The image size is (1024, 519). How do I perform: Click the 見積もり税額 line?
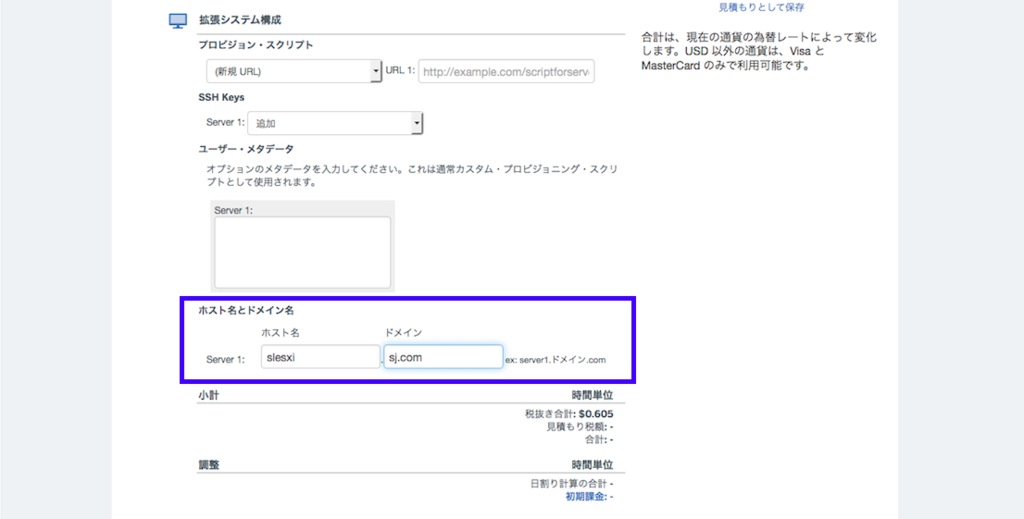[x=580, y=427]
